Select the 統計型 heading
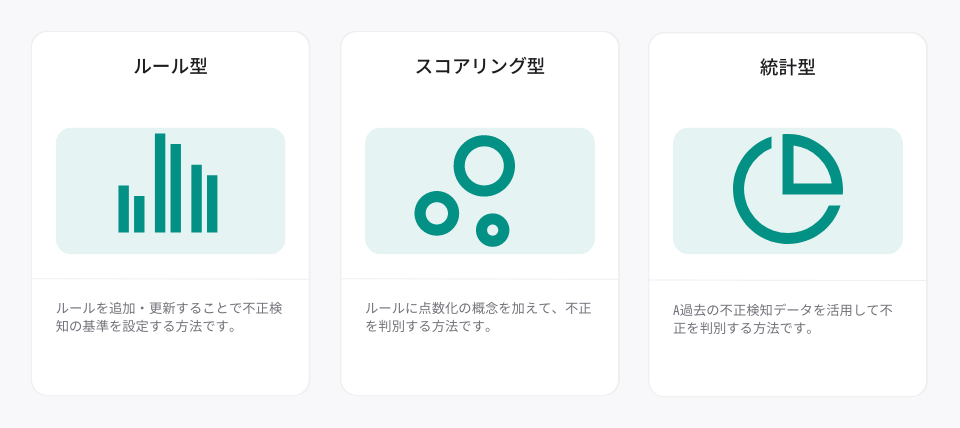This screenshot has width=960, height=428. 787,67
